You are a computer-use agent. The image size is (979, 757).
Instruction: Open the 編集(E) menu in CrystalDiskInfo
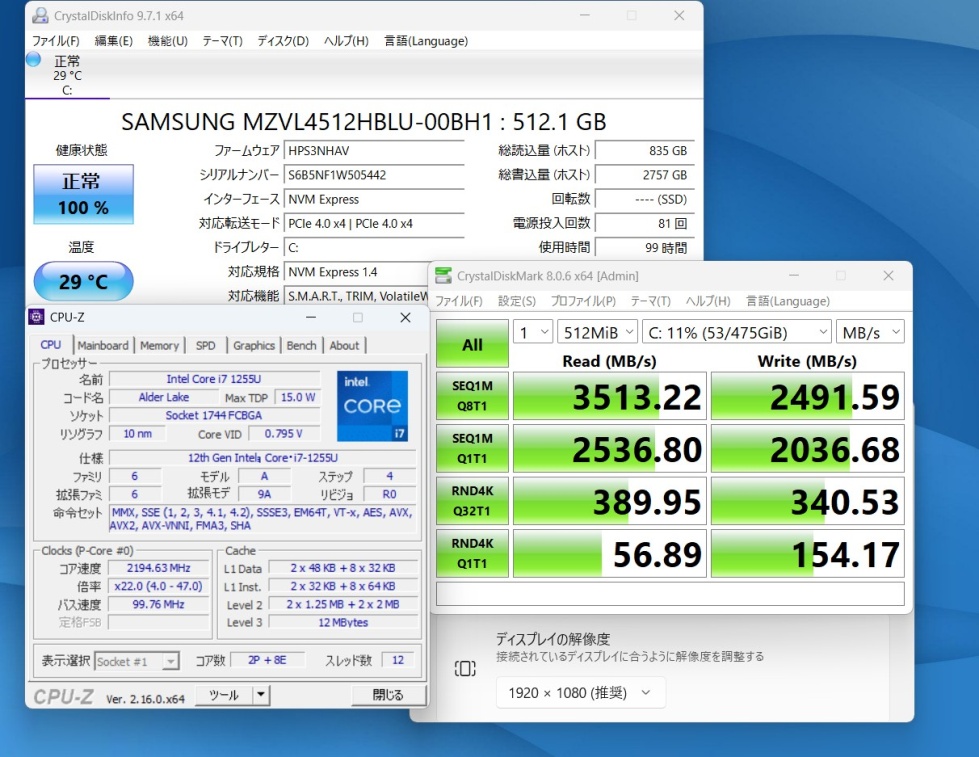[114, 41]
